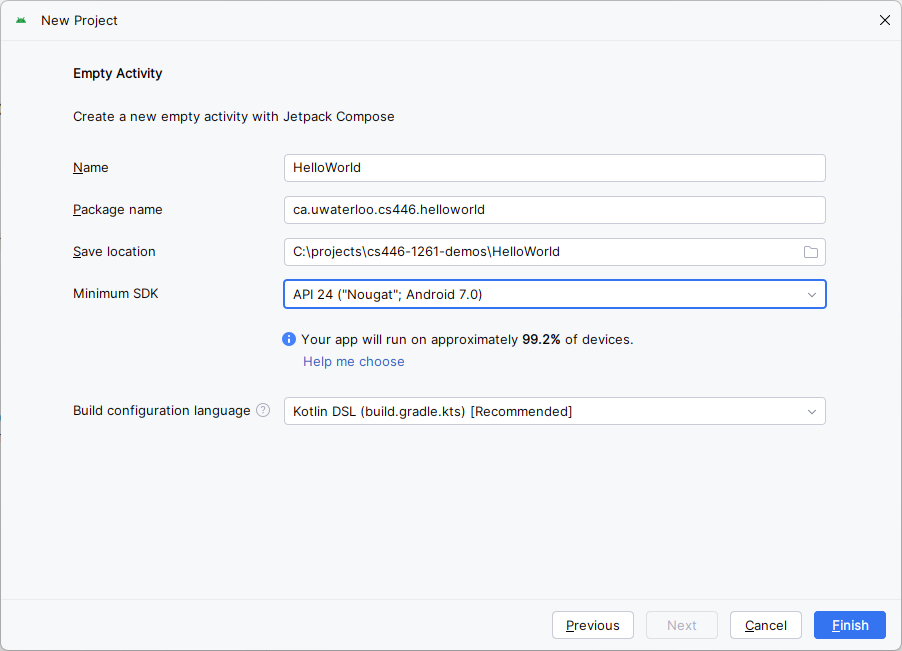
Task: Go back with the Previous button
Action: tap(592, 625)
